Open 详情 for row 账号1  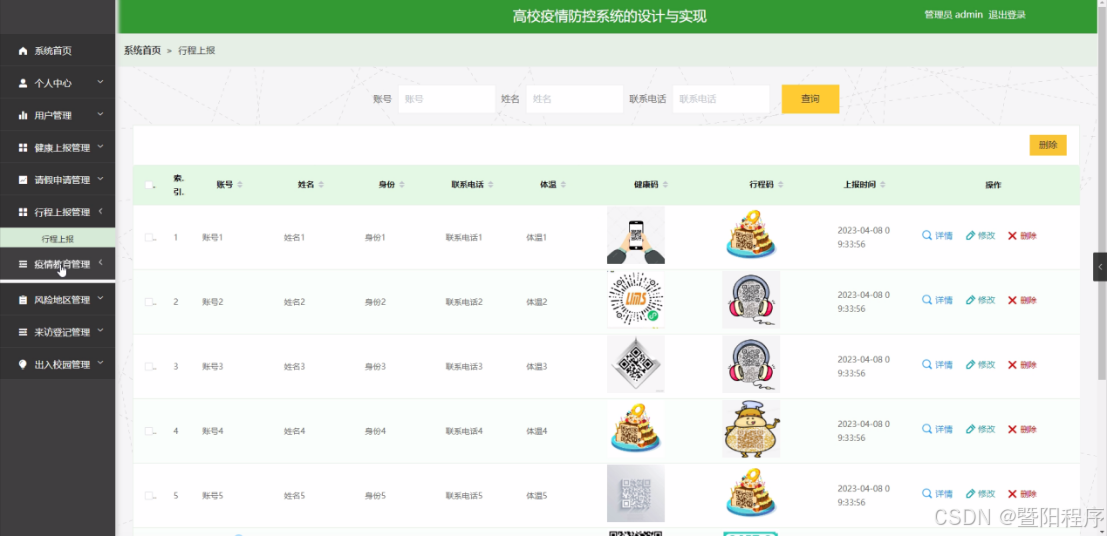937,236
